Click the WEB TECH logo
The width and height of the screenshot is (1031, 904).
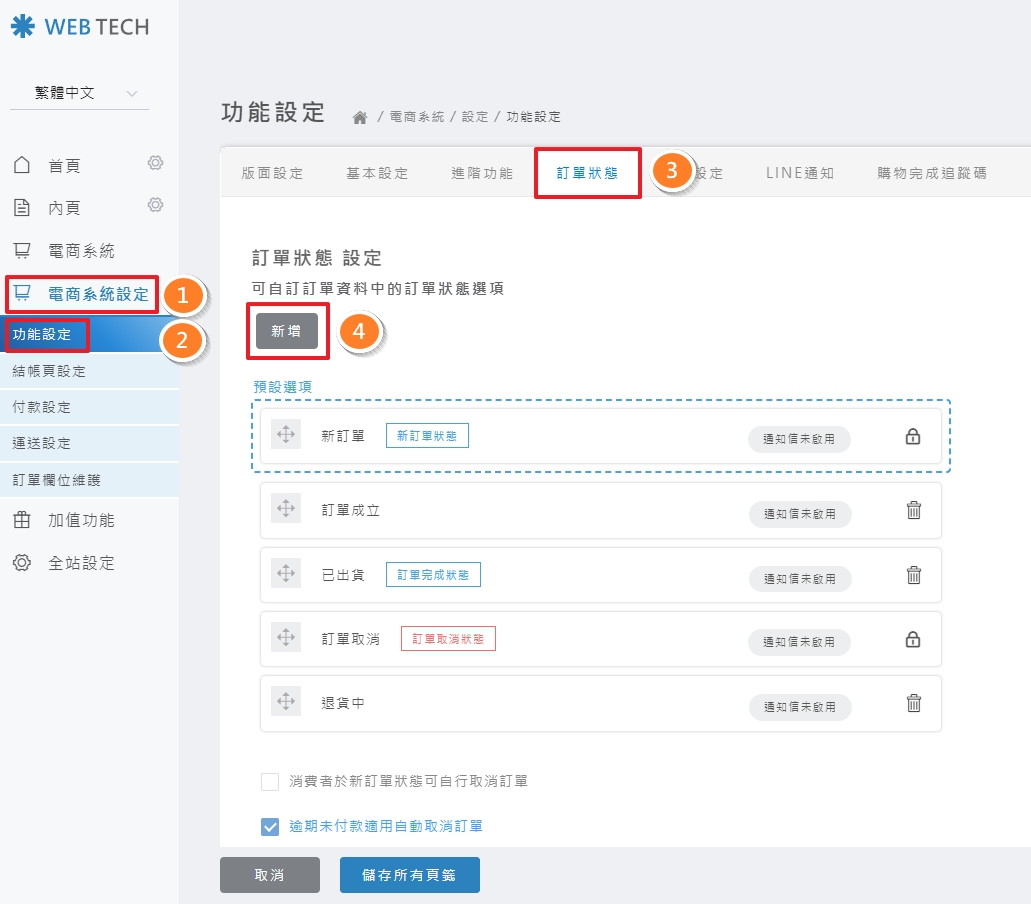(80, 27)
